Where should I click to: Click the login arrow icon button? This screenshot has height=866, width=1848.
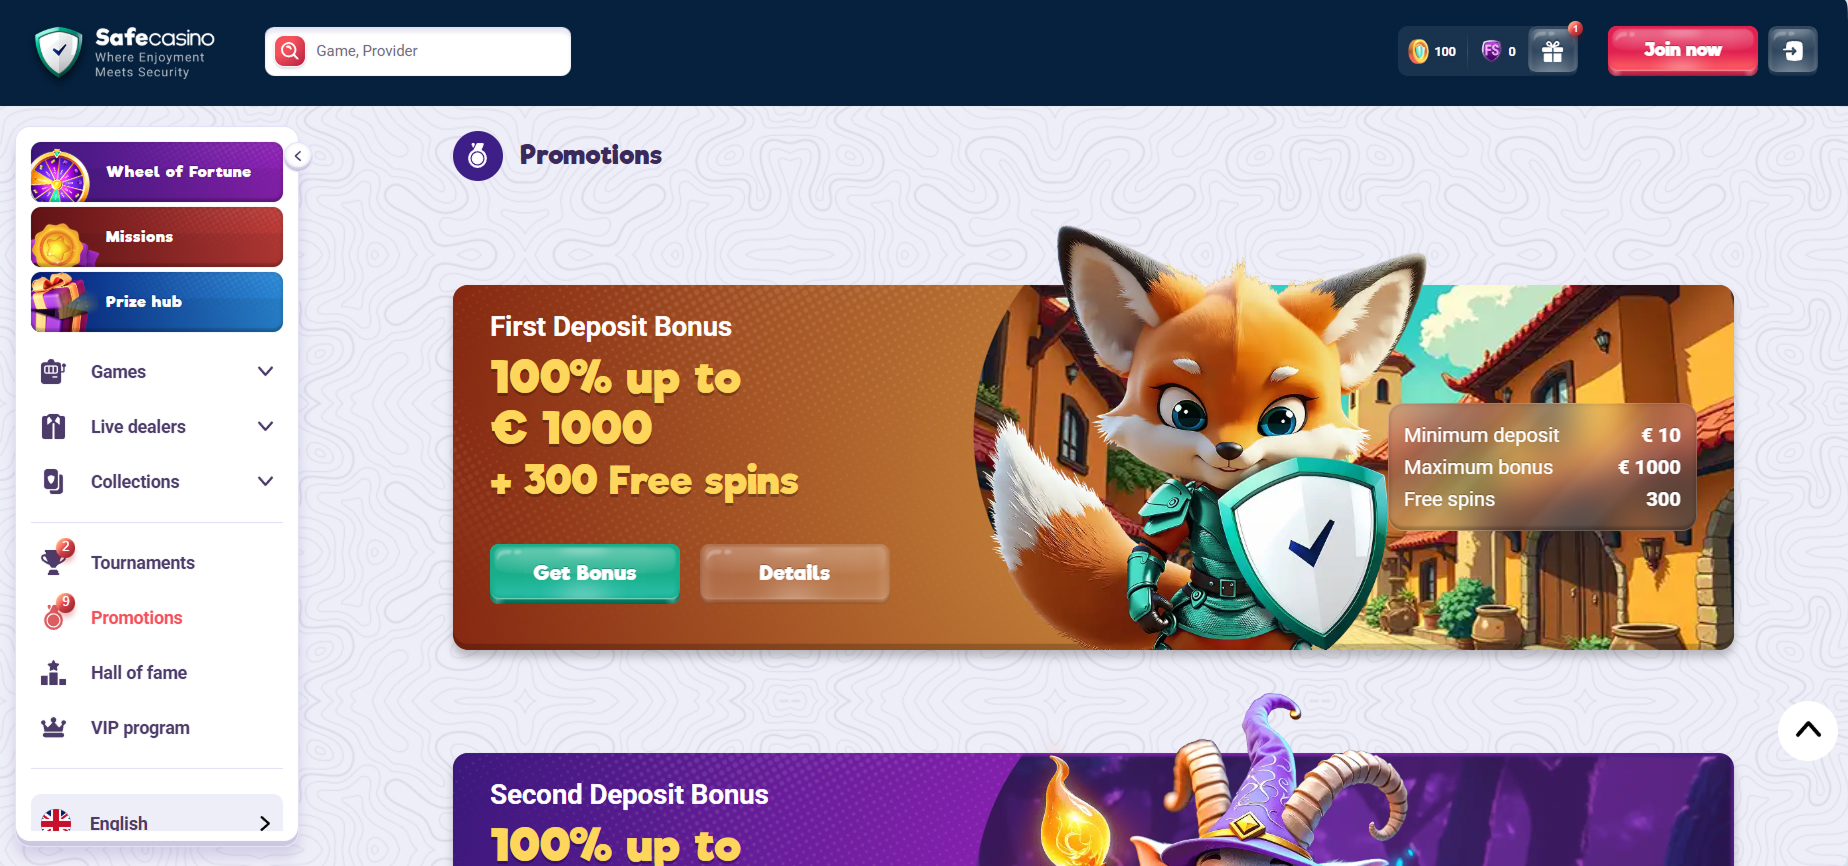[1792, 51]
